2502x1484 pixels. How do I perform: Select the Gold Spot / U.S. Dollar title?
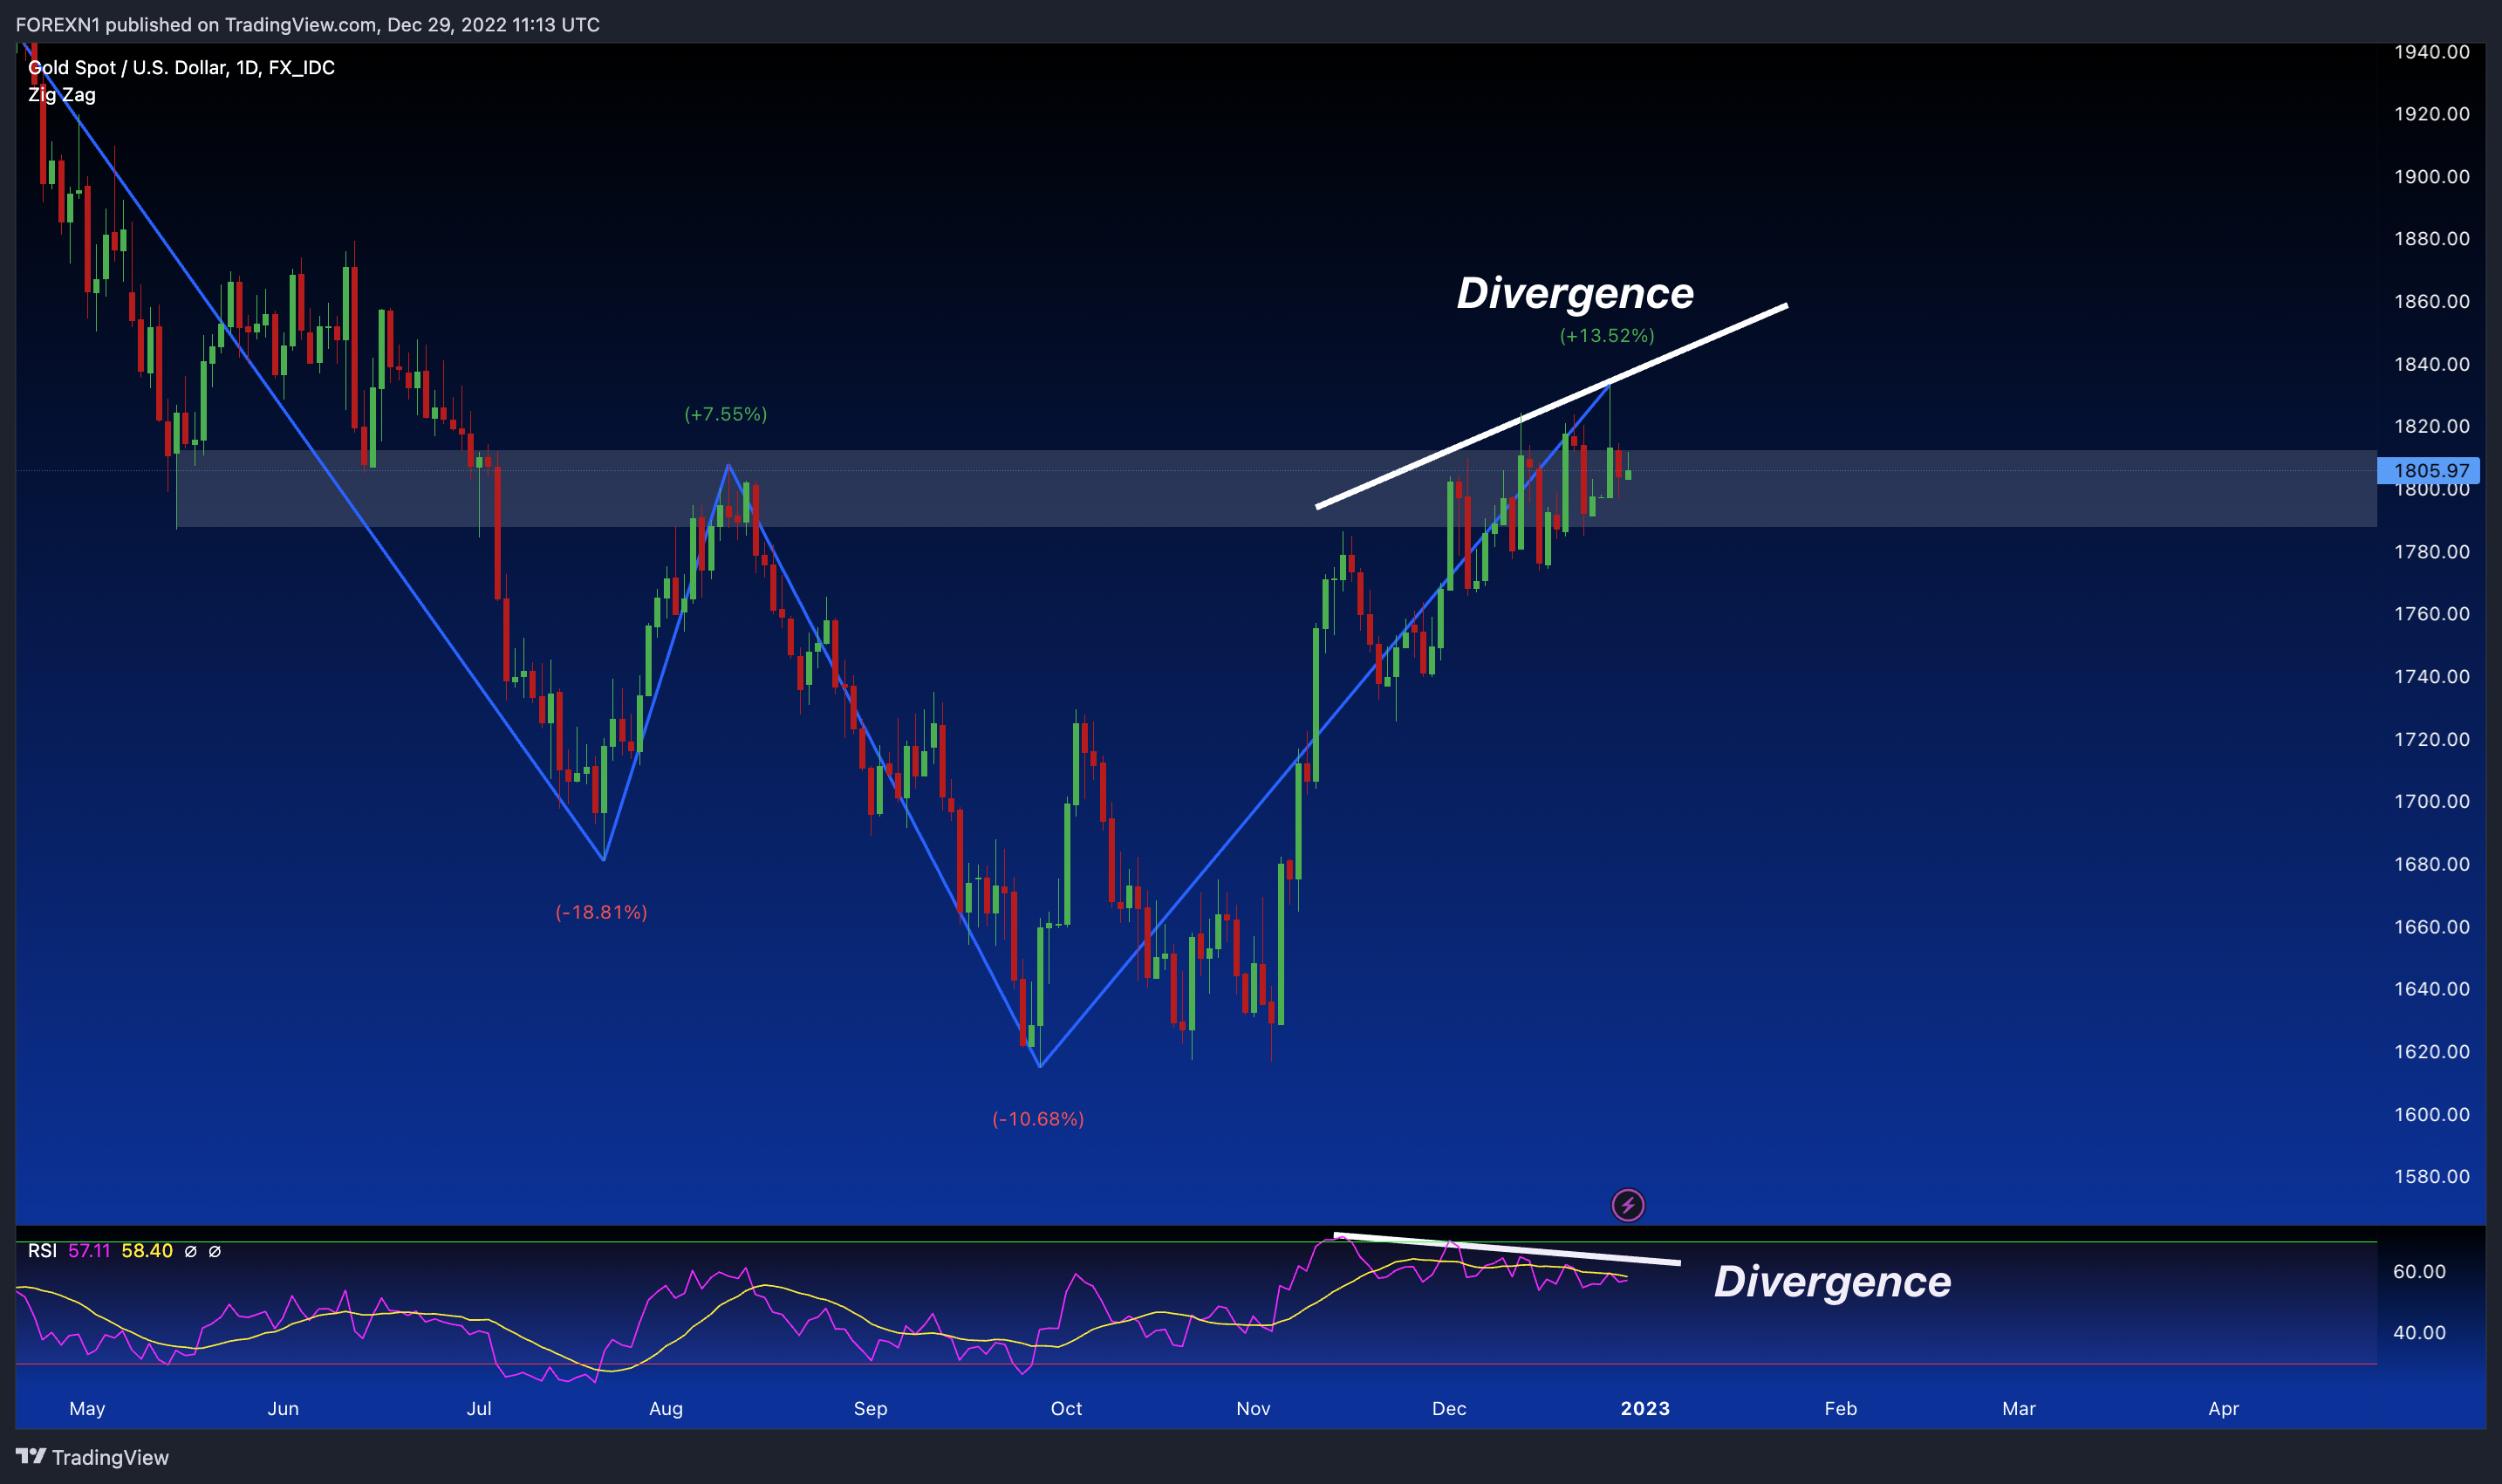click(181, 67)
